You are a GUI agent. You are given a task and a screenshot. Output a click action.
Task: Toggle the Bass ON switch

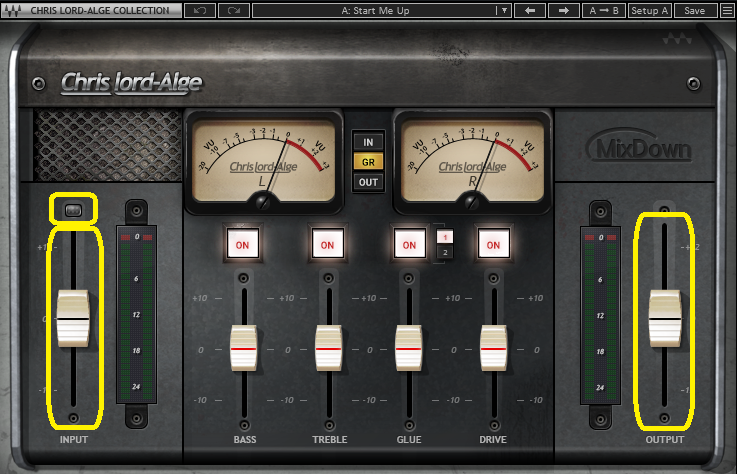click(x=242, y=243)
